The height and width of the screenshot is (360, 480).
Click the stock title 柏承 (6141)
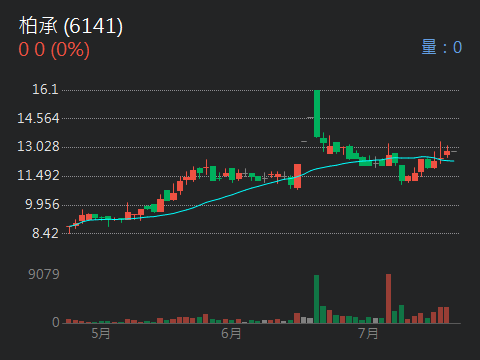(x=71, y=26)
